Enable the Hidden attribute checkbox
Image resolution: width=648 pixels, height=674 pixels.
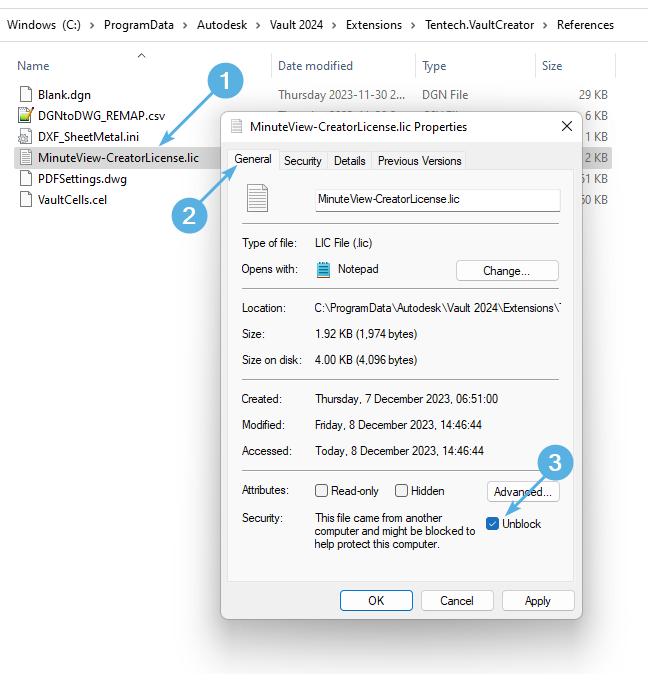(401, 490)
